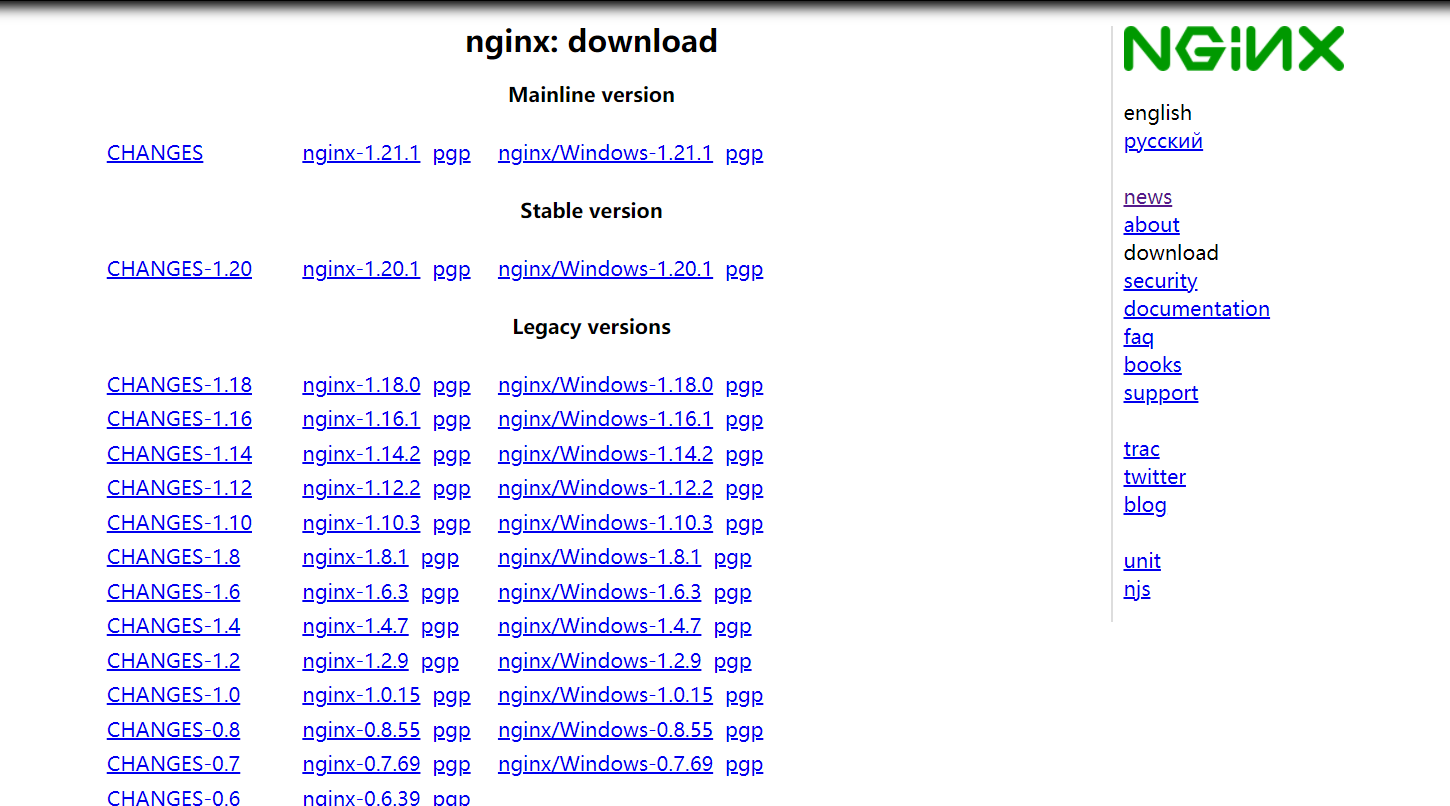Download nginx-1.16.1
The height and width of the screenshot is (806, 1450).
tap(361, 419)
